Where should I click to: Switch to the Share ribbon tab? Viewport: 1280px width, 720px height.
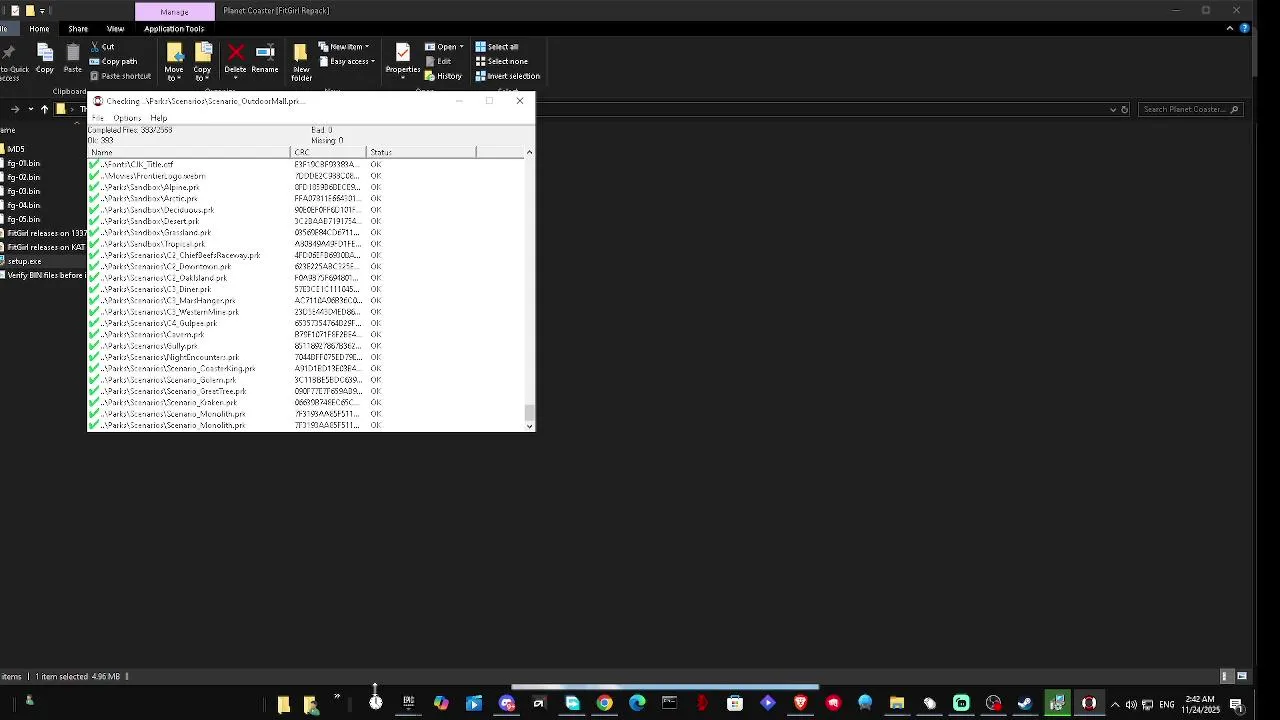pyautogui.click(x=78, y=29)
